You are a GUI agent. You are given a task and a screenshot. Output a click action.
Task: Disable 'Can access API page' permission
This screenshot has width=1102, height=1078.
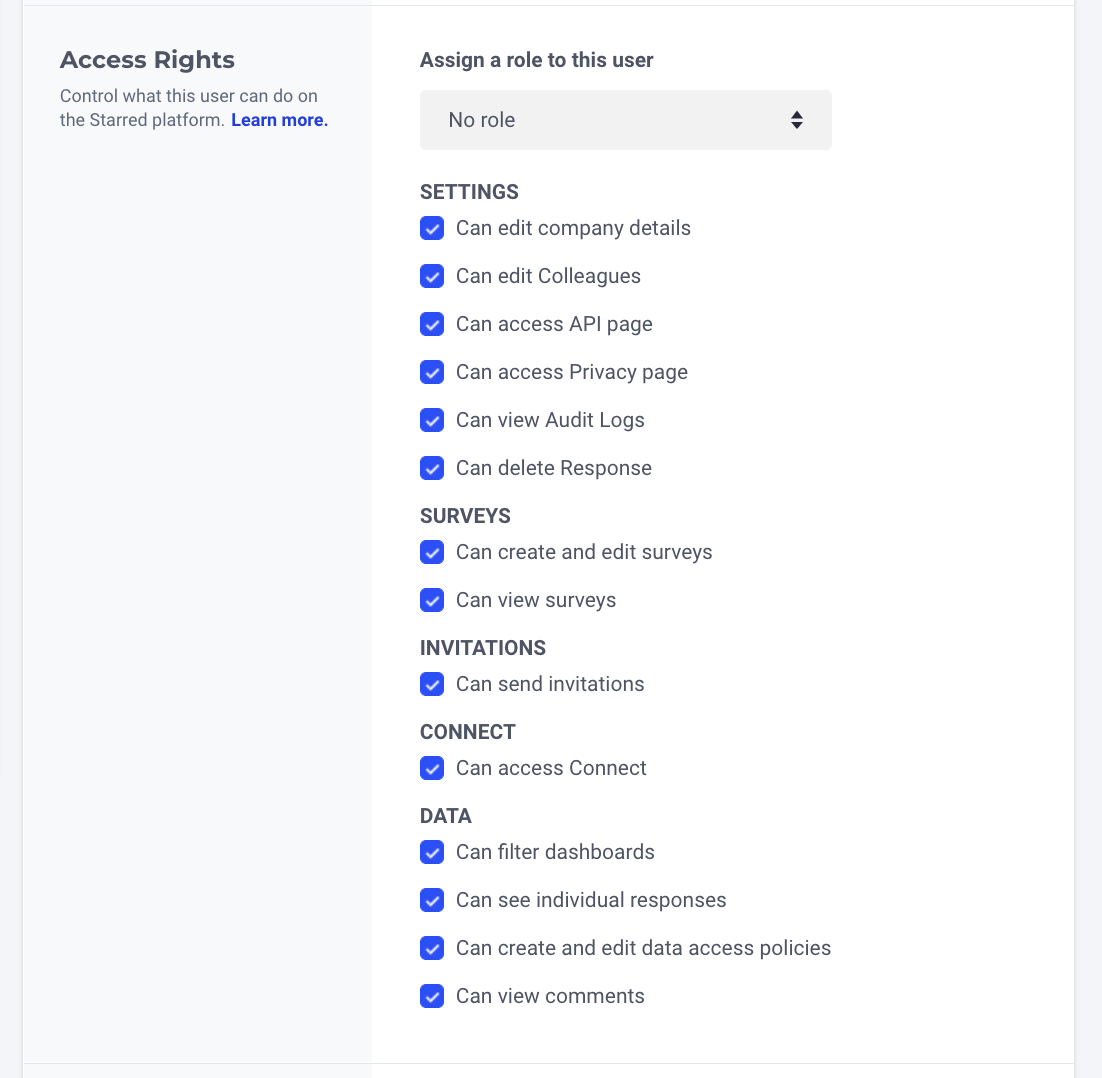coord(432,324)
